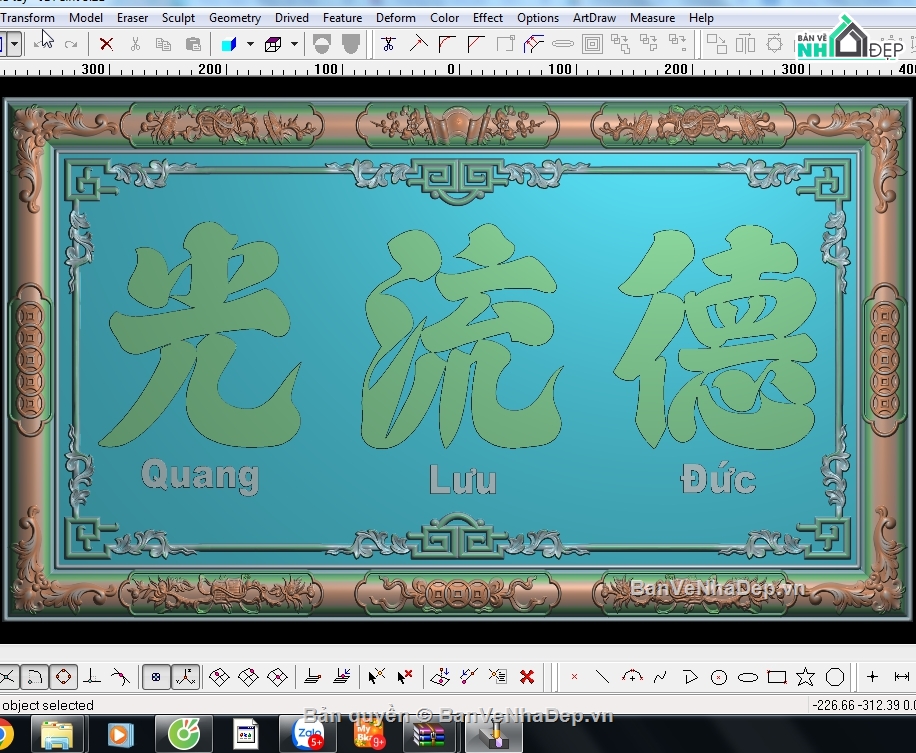The width and height of the screenshot is (916, 753).
Task: Click the concentric rectangles offset icon
Action: coord(592,44)
